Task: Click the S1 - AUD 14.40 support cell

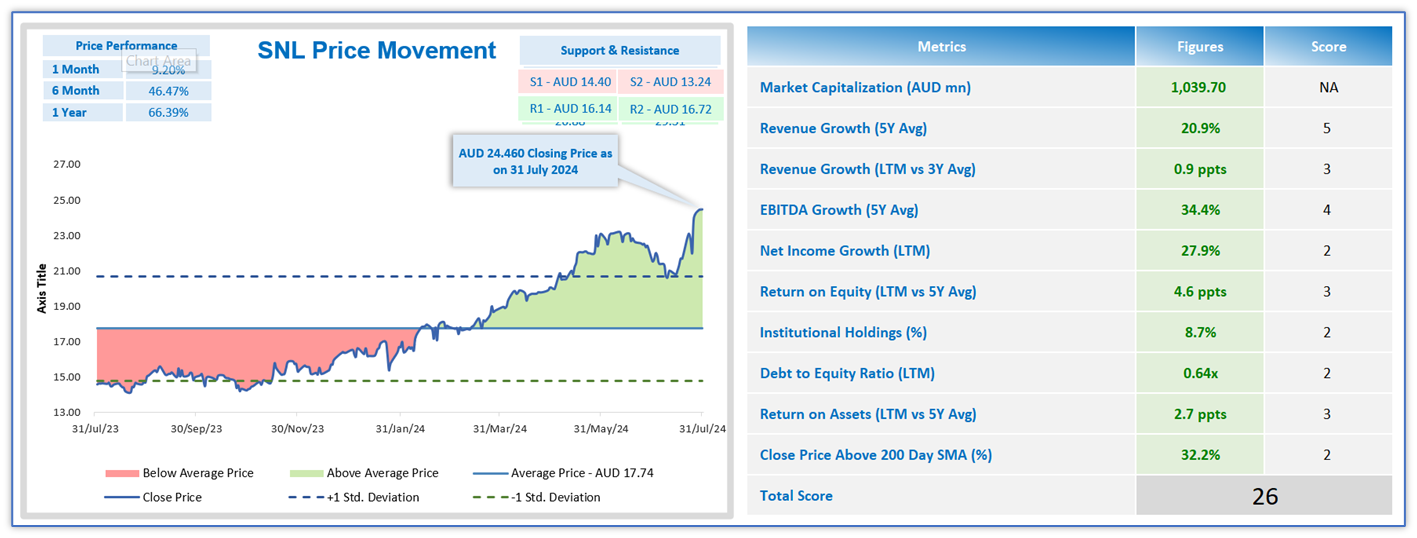Action: [x=568, y=82]
